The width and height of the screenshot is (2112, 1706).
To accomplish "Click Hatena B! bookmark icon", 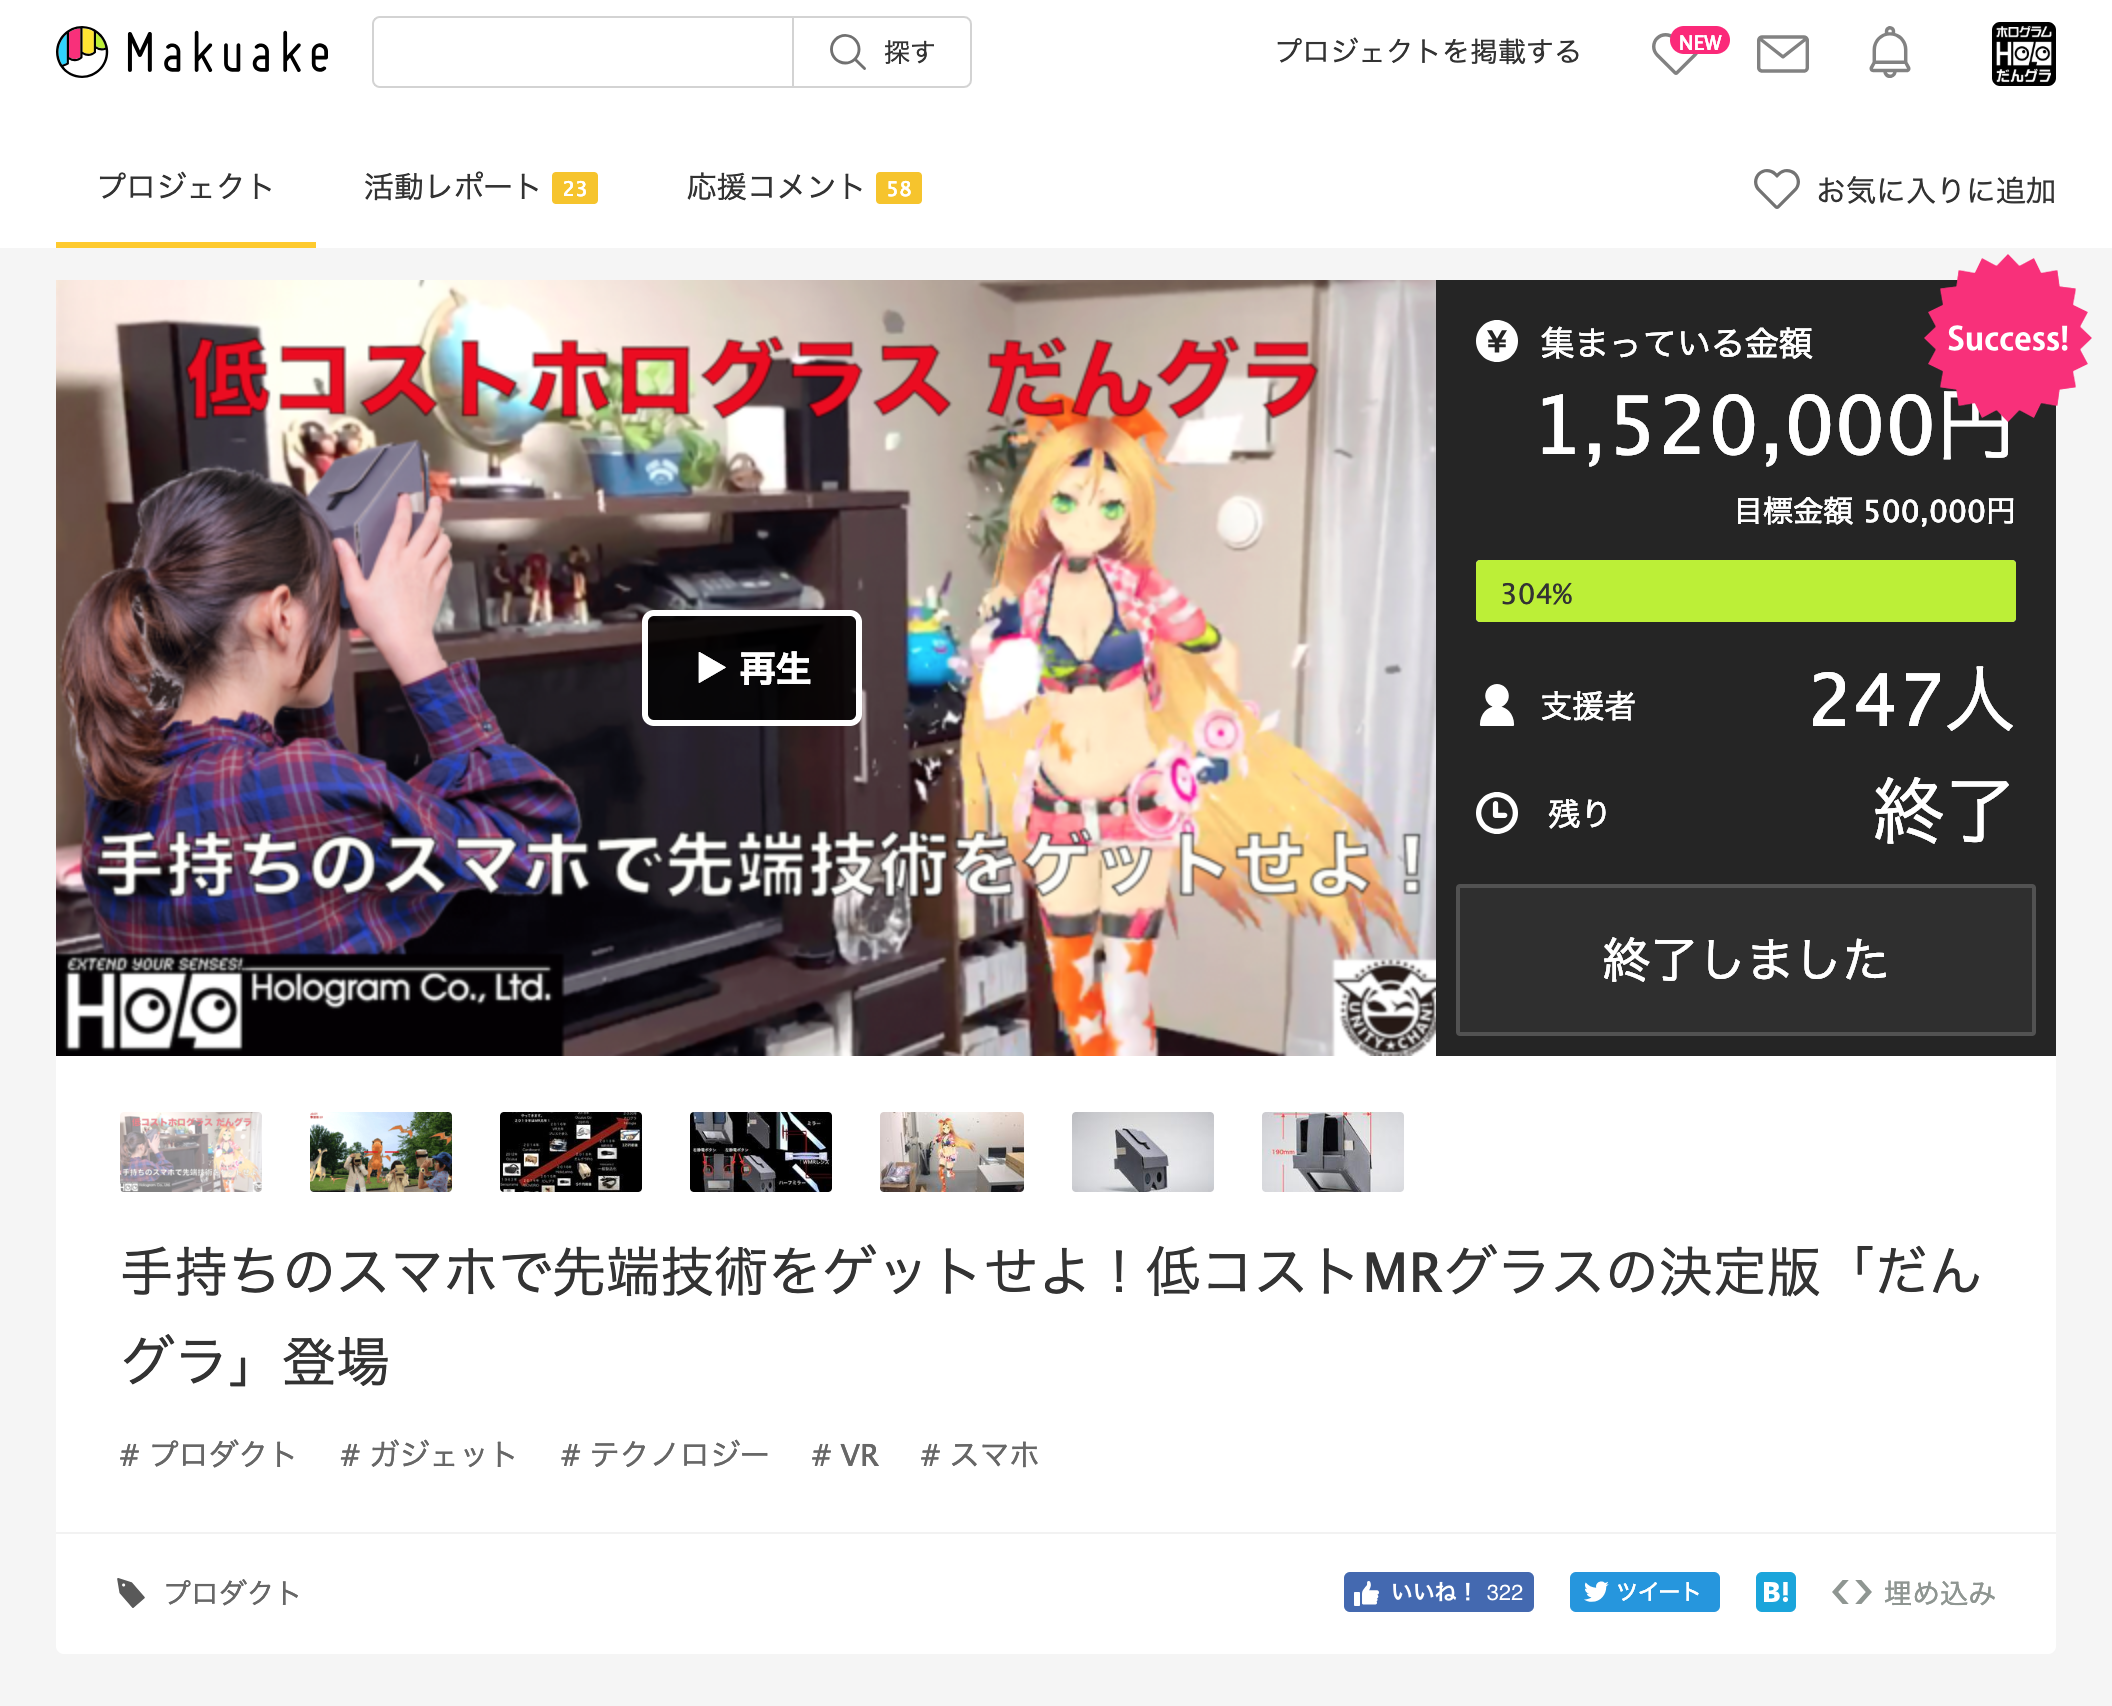I will (1776, 1592).
